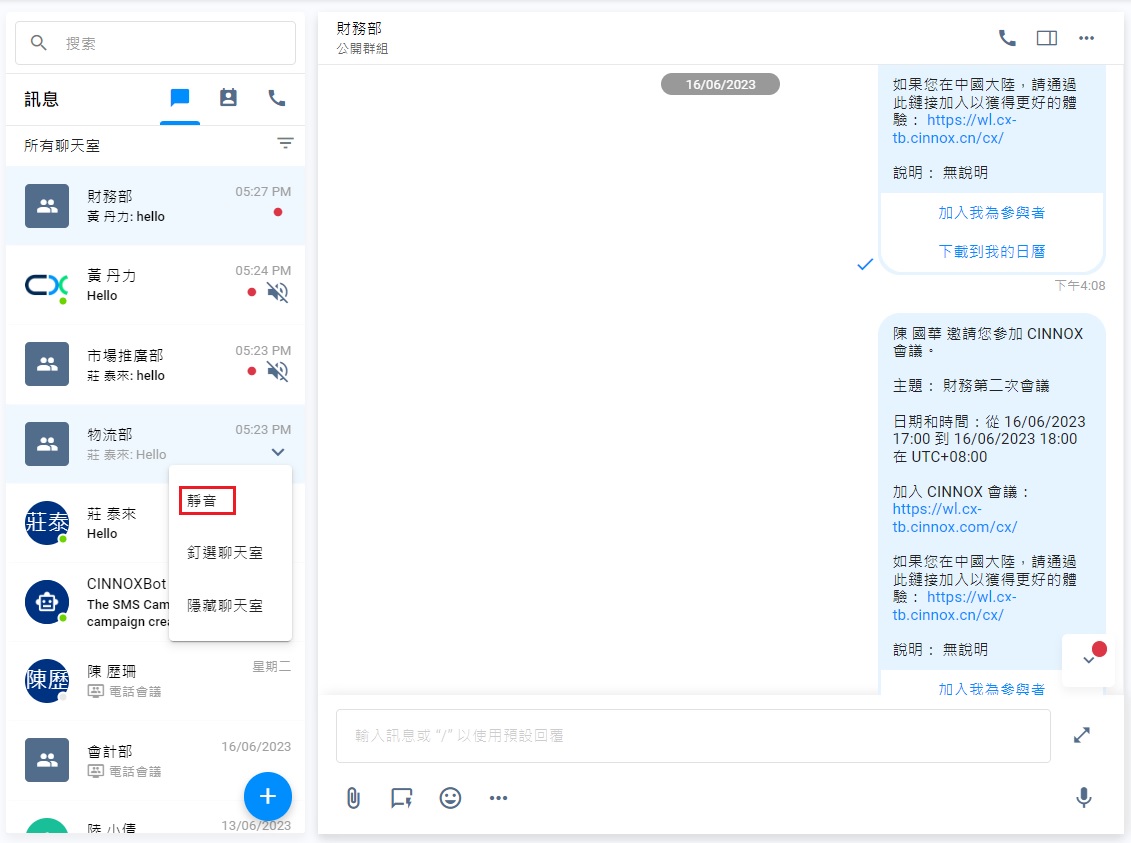Open the emoji picker icon
Screen dimensions: 1131x843
pyautogui.click(x=450, y=798)
